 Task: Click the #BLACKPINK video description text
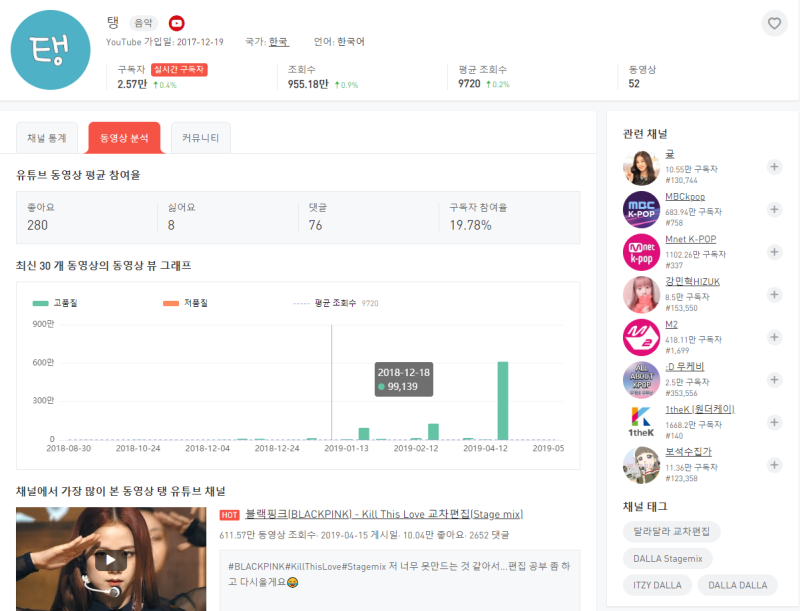pyautogui.click(x=399, y=574)
